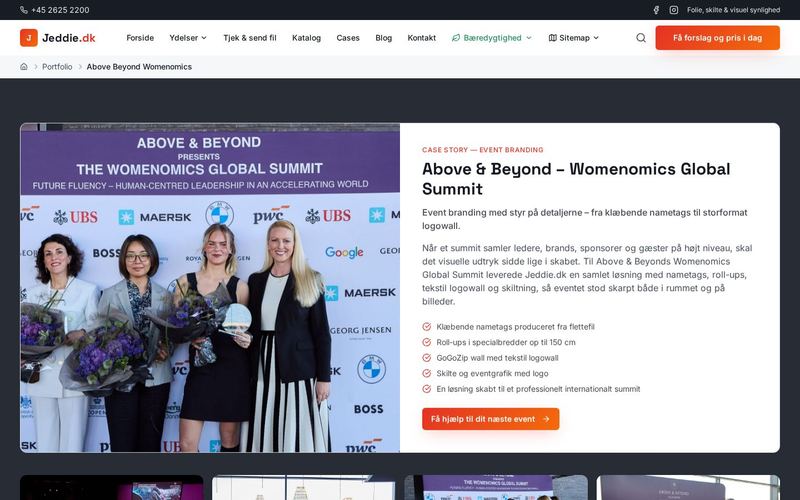This screenshot has width=800, height=500.
Task: Open the last gallery thumbnail at right
Action: pyautogui.click(x=688, y=488)
